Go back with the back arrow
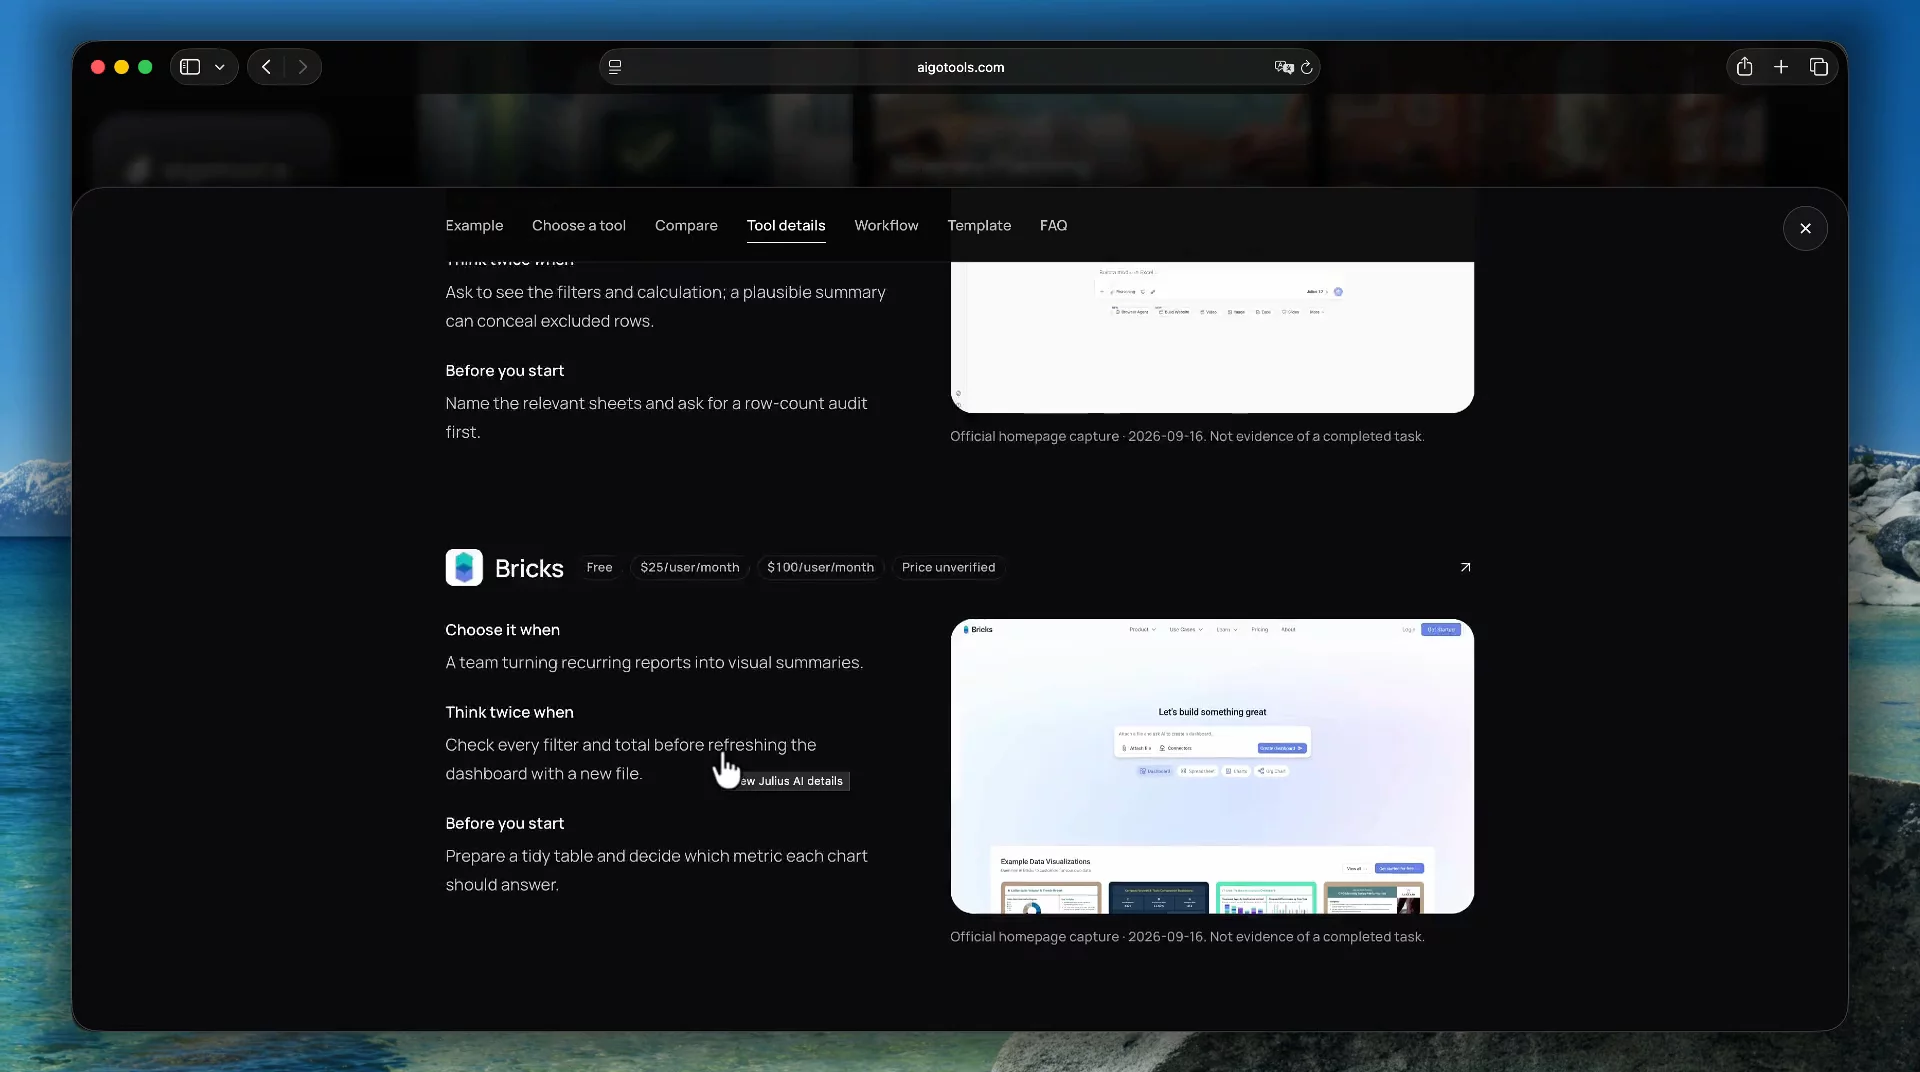 266,67
